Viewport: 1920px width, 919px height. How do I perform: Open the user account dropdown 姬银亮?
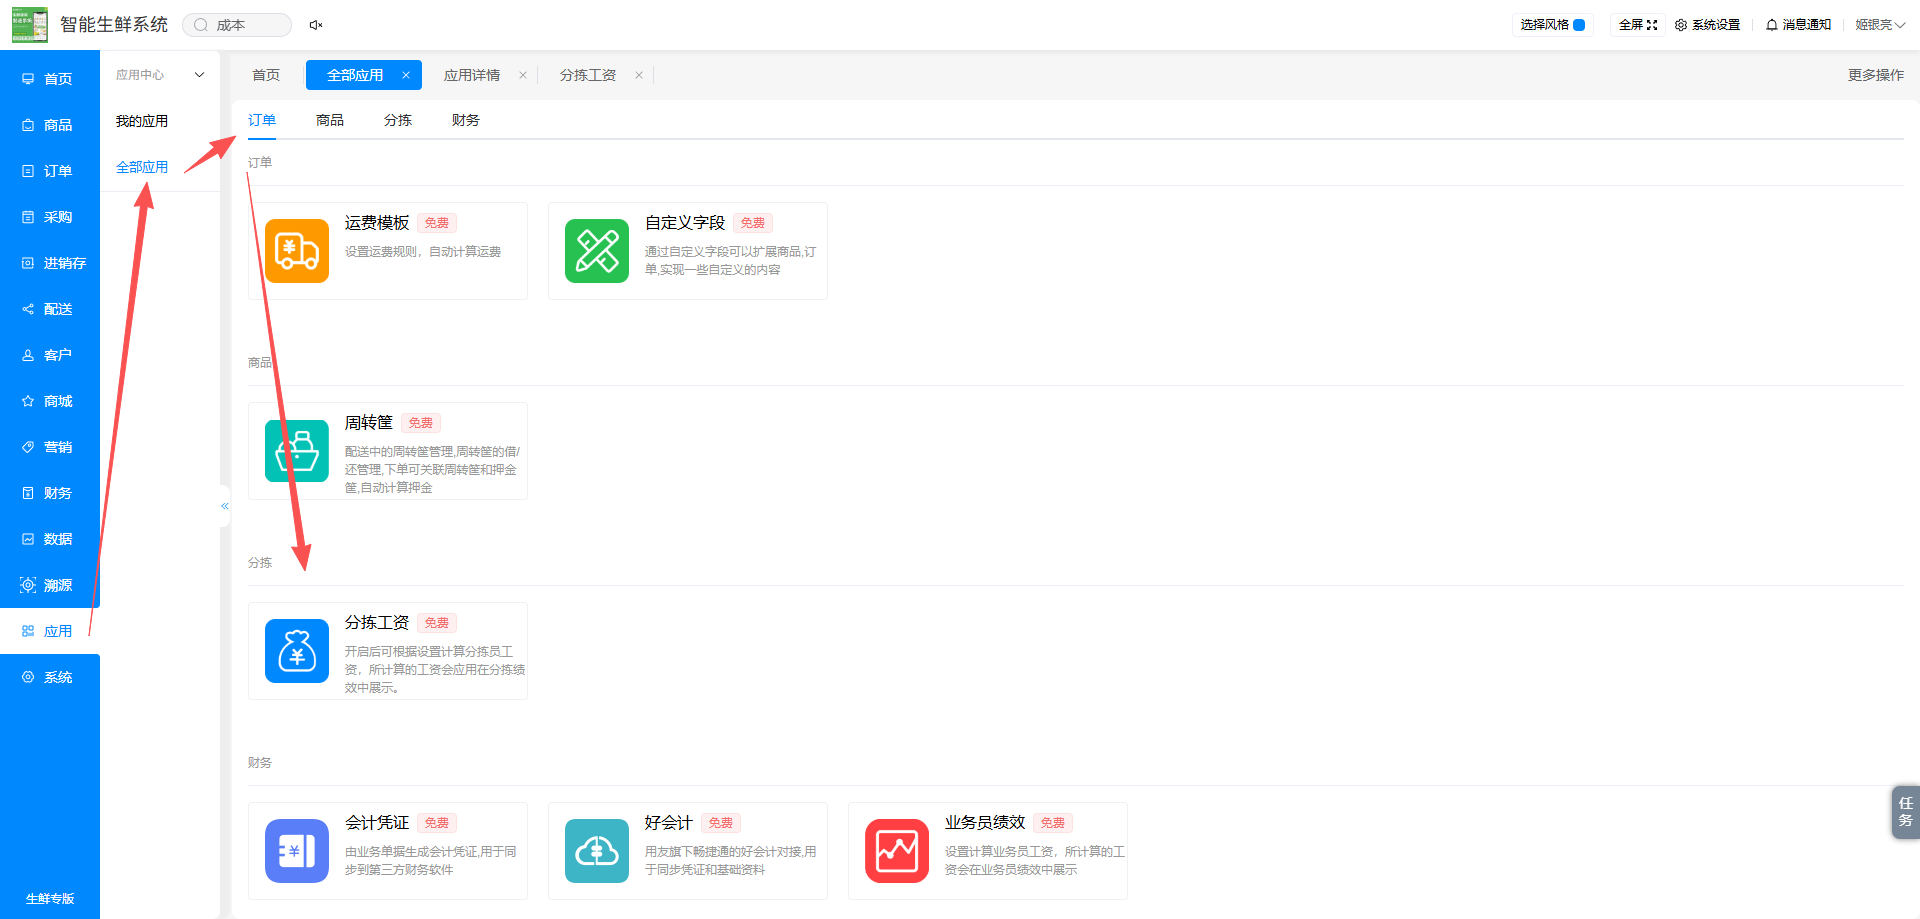[1880, 25]
